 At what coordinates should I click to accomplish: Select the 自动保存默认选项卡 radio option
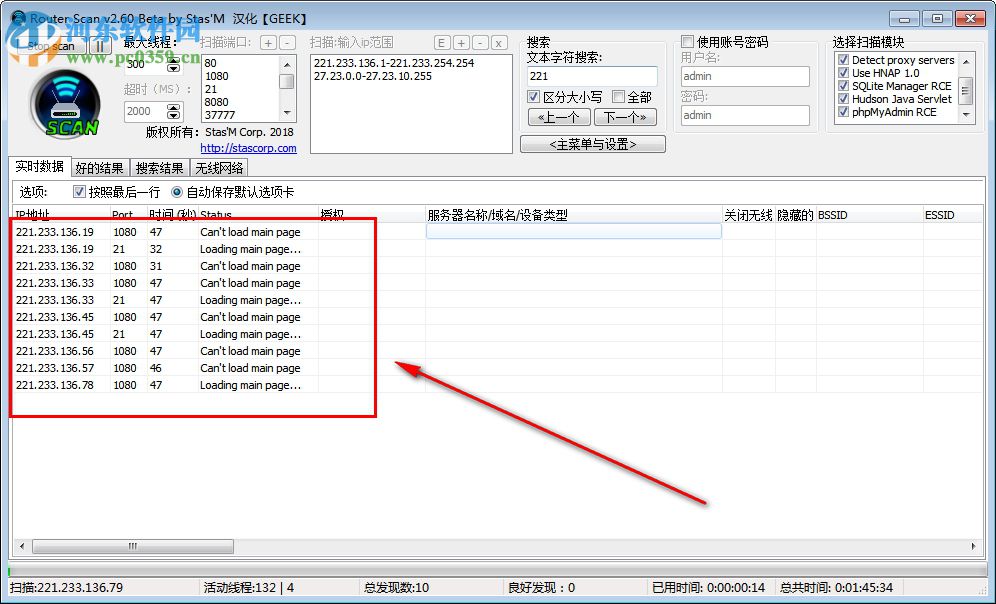(x=175, y=192)
